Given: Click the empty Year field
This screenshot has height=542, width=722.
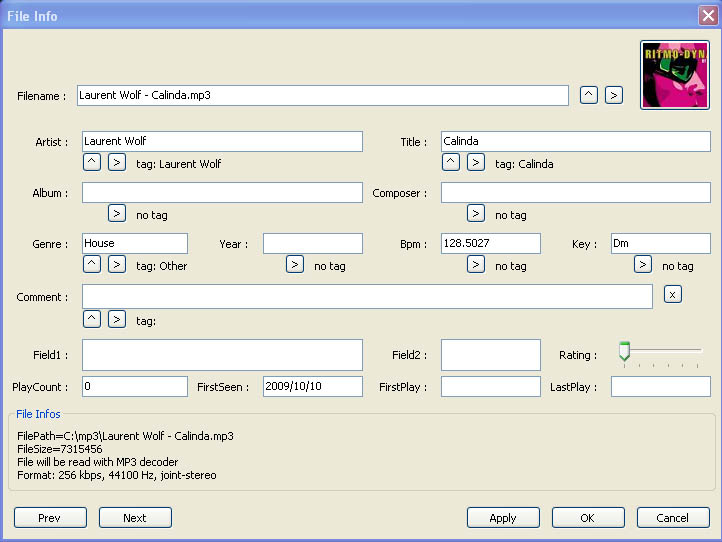Looking at the screenshot, I should [313, 243].
